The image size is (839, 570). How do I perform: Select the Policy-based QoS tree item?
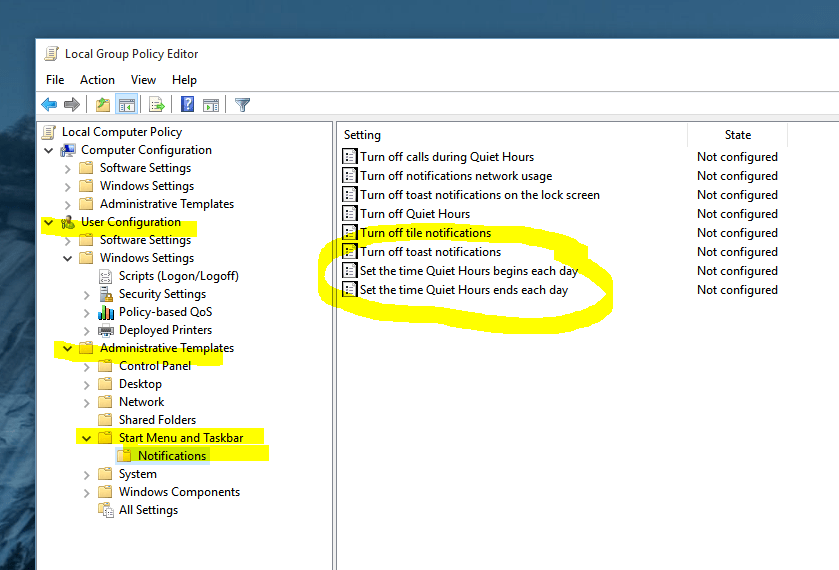pos(165,312)
